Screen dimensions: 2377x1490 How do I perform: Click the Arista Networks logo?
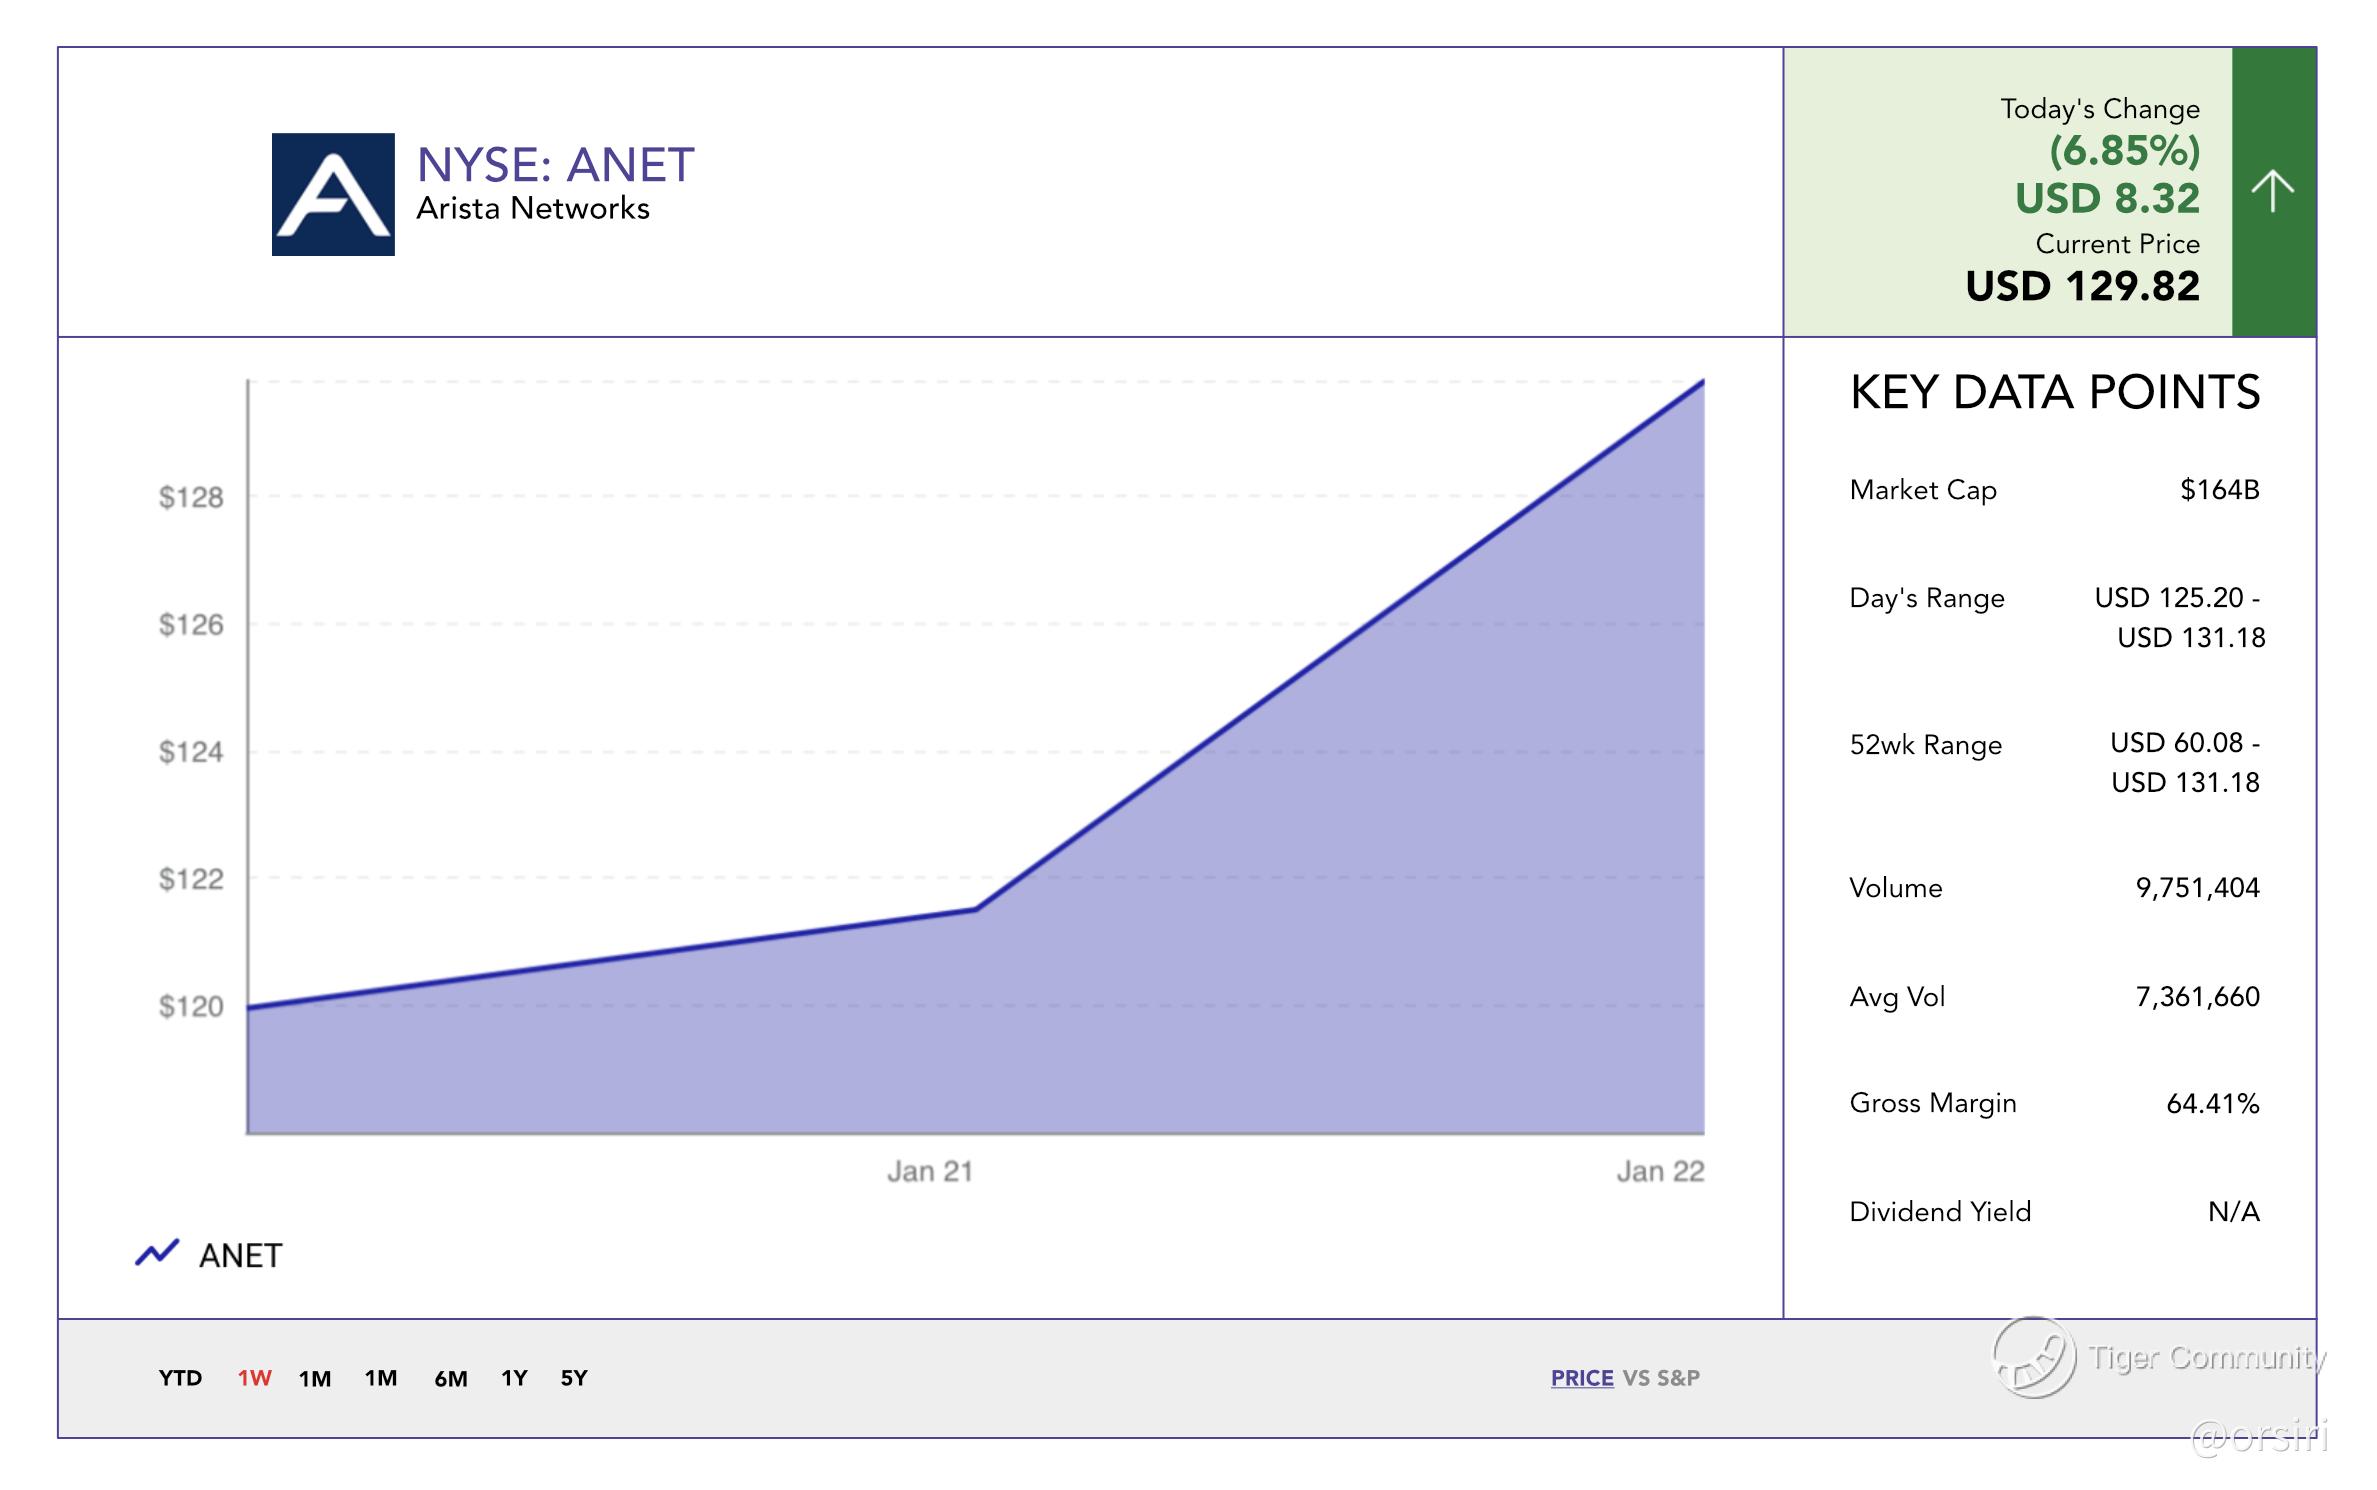tap(333, 194)
